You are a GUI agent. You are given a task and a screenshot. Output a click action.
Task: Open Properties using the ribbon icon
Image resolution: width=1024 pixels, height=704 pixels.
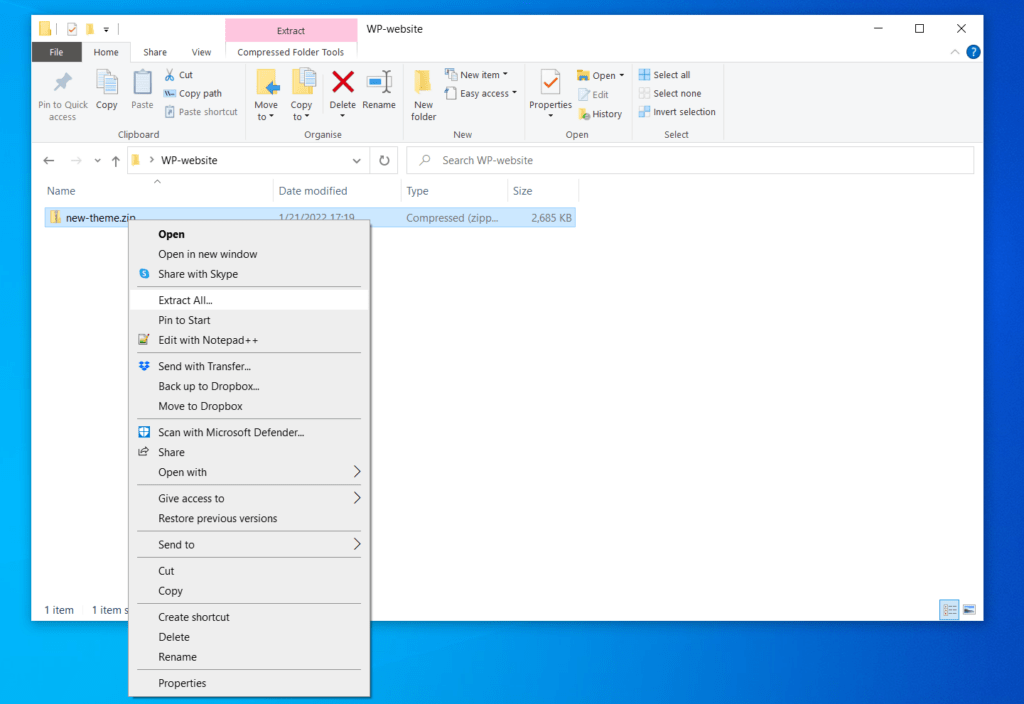pyautogui.click(x=549, y=90)
